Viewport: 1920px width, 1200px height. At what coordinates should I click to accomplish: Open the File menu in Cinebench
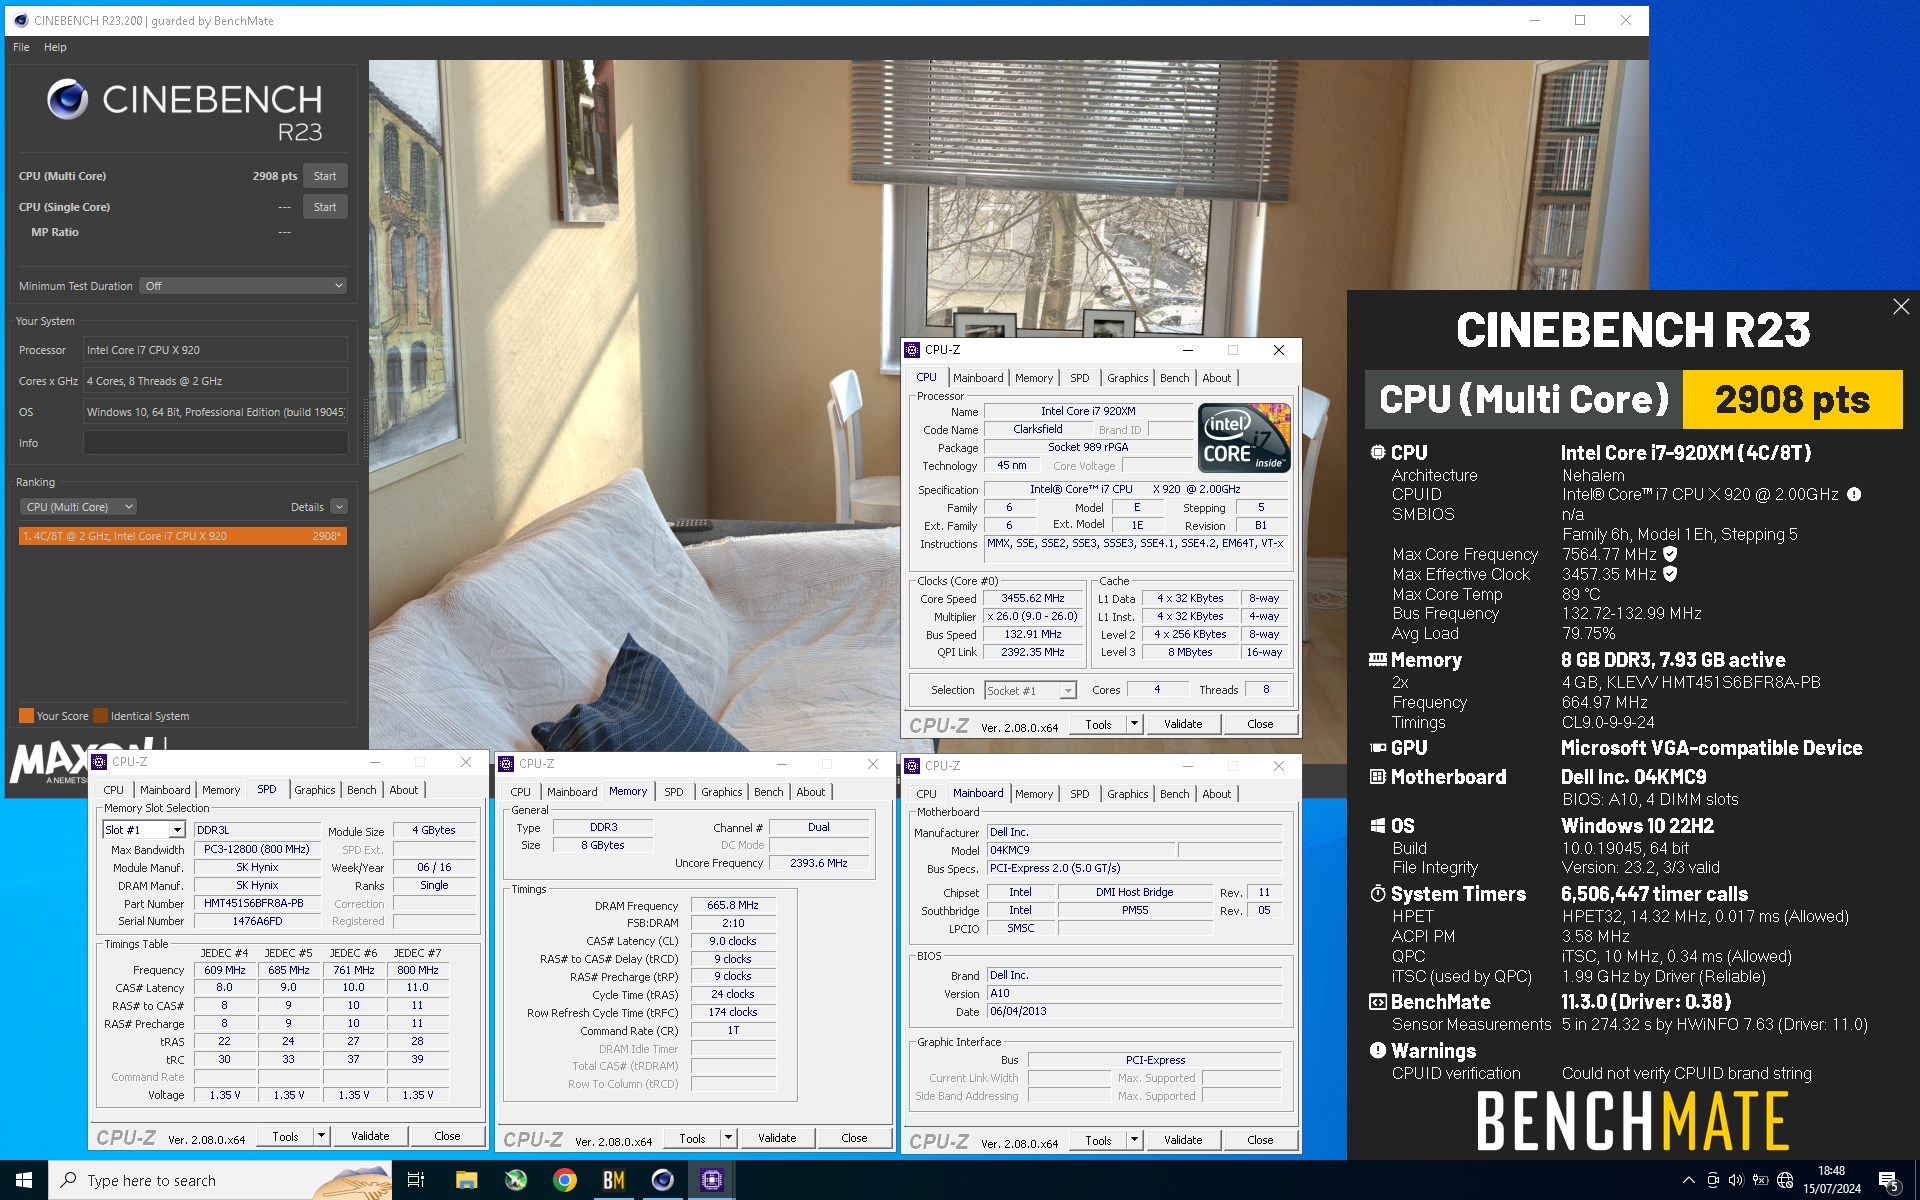pyautogui.click(x=21, y=47)
